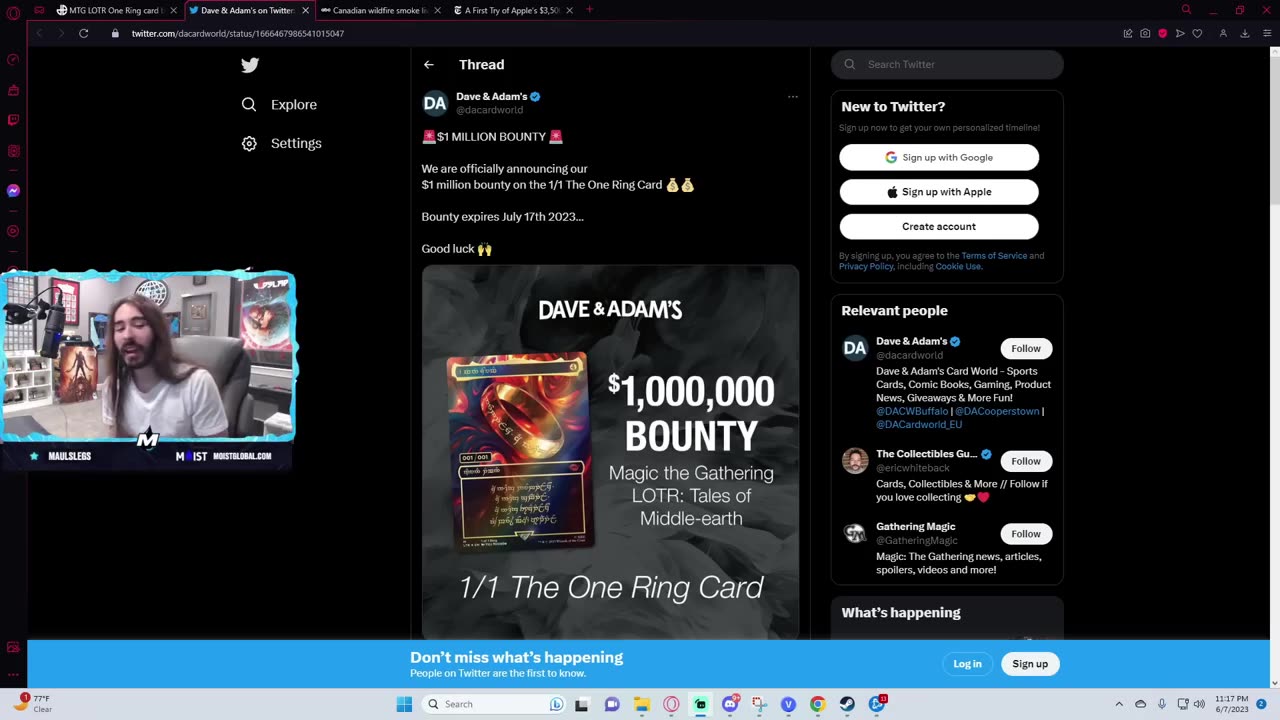The image size is (1280, 720).
Task: Open a new tab with the plus button
Action: pos(589,10)
